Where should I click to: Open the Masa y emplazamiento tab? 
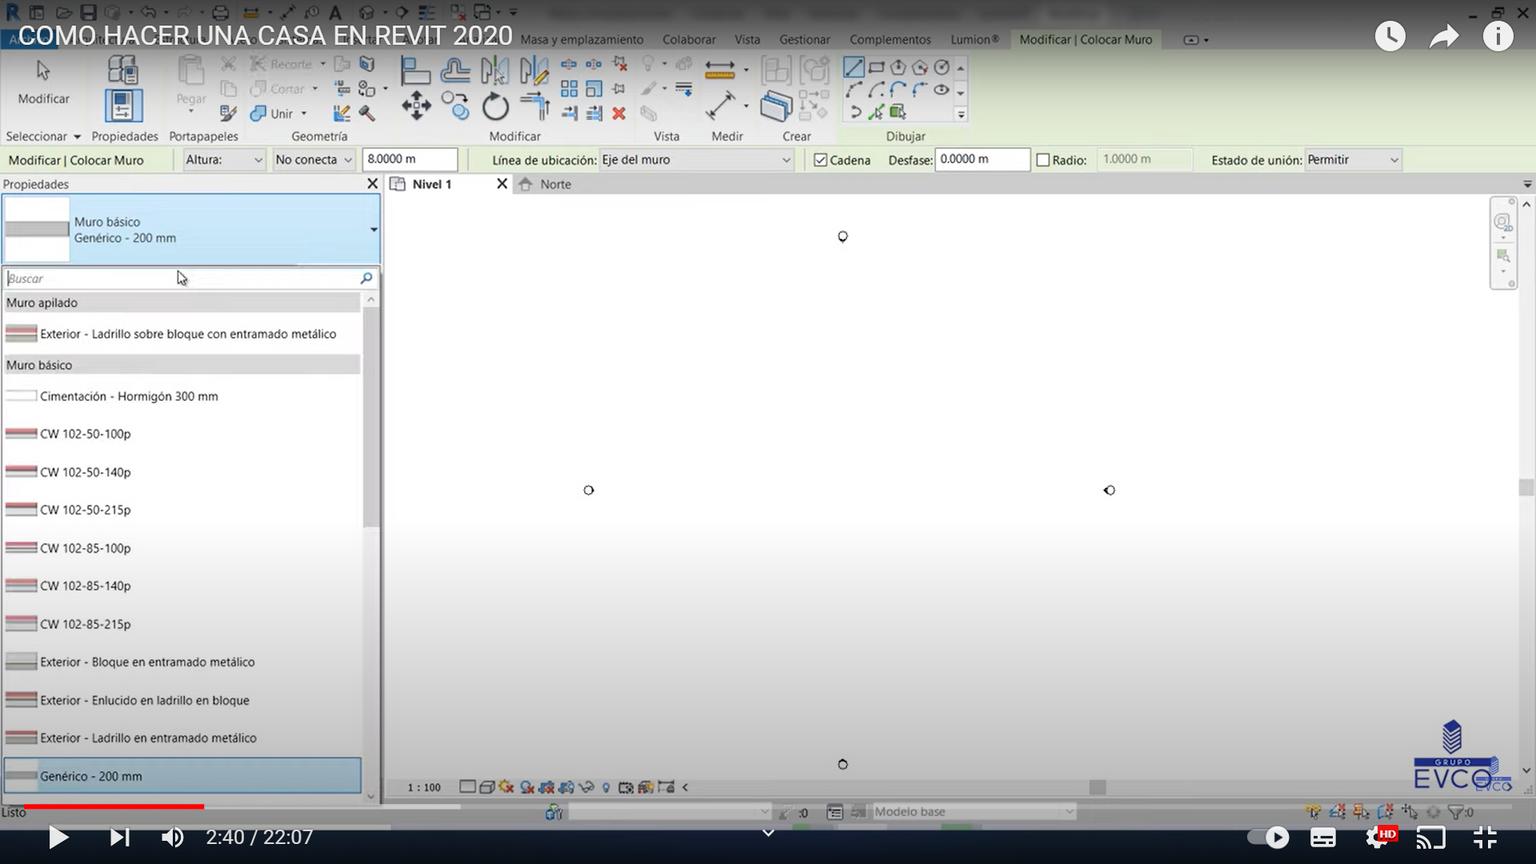[582, 40]
